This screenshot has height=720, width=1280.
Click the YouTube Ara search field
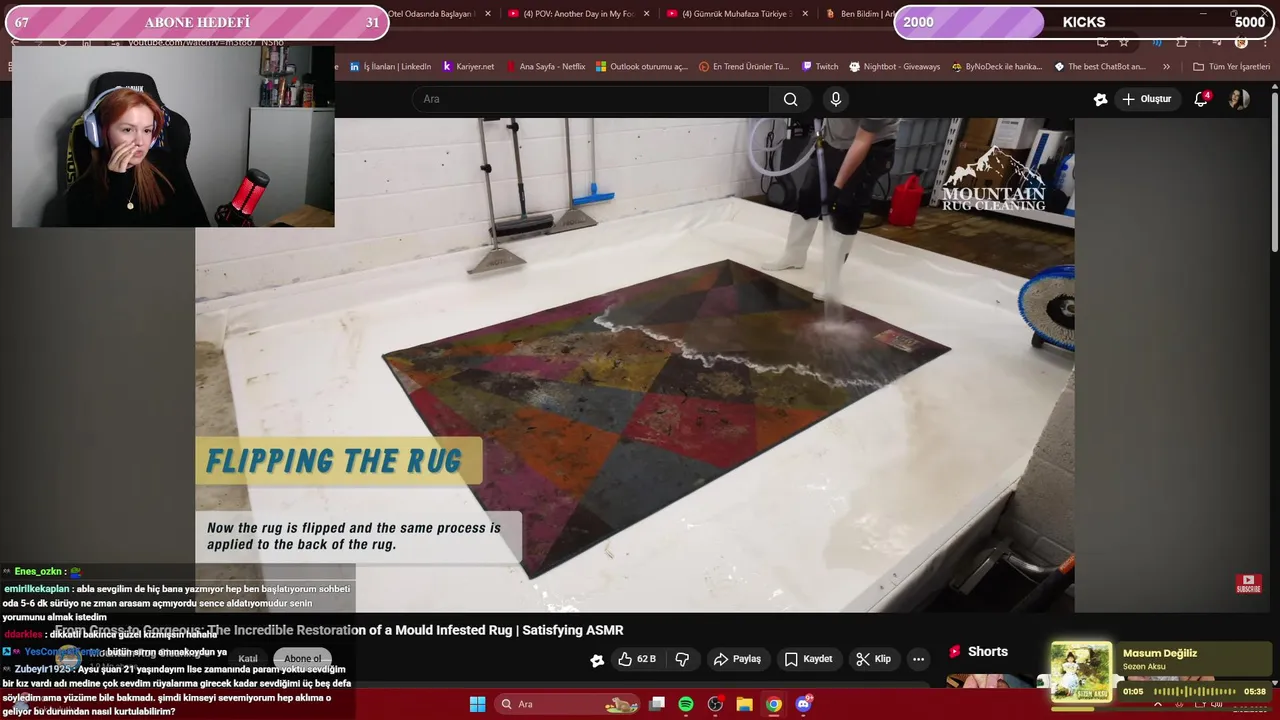click(x=590, y=99)
